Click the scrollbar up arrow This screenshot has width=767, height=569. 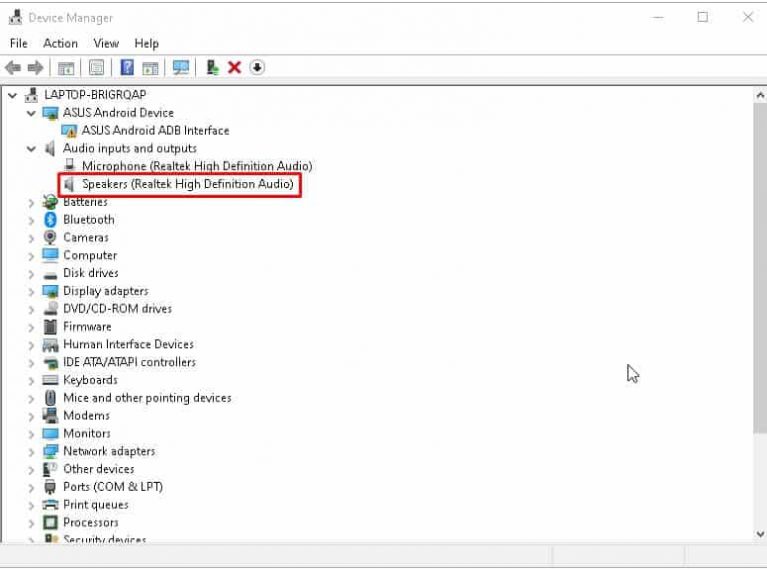pos(760,95)
